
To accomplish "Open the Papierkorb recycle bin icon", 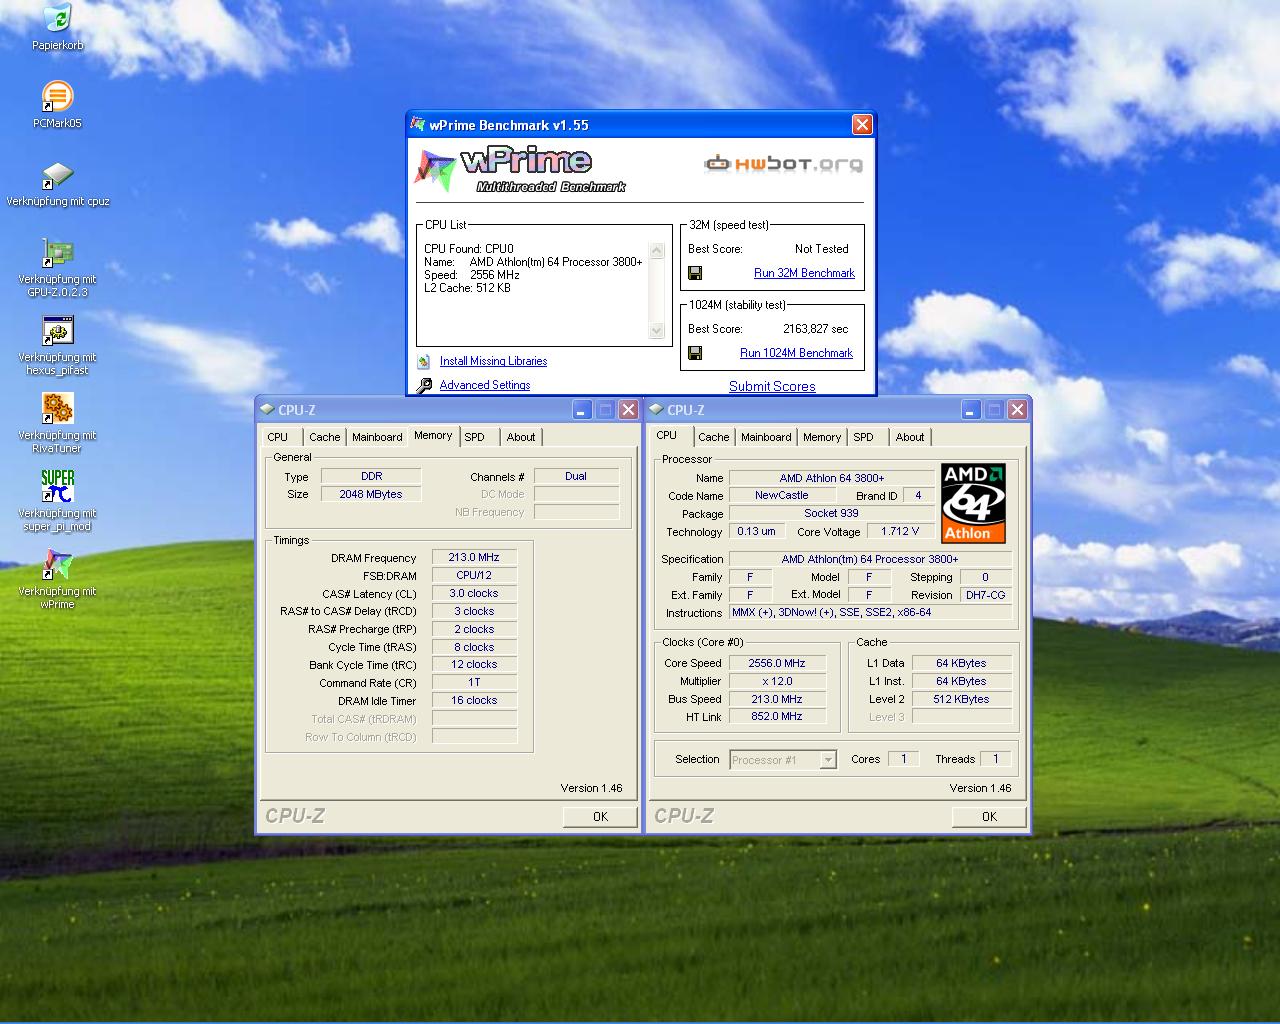I will point(58,18).
